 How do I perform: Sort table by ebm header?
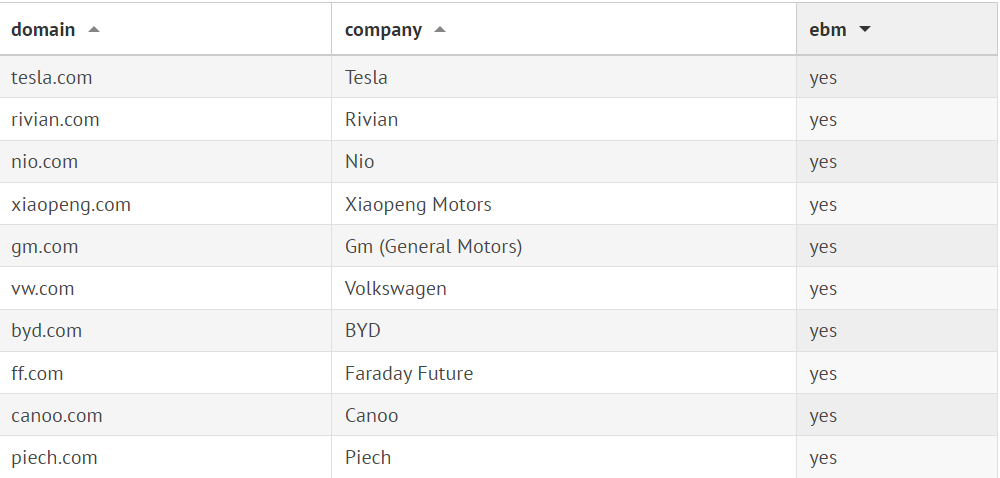click(x=828, y=30)
